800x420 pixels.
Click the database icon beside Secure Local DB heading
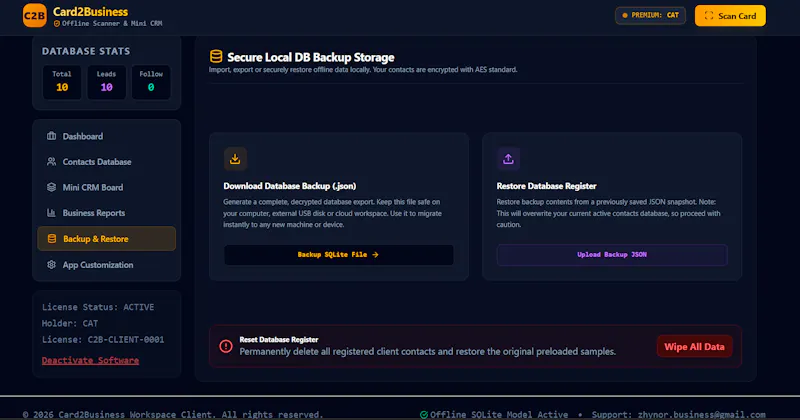tap(216, 57)
